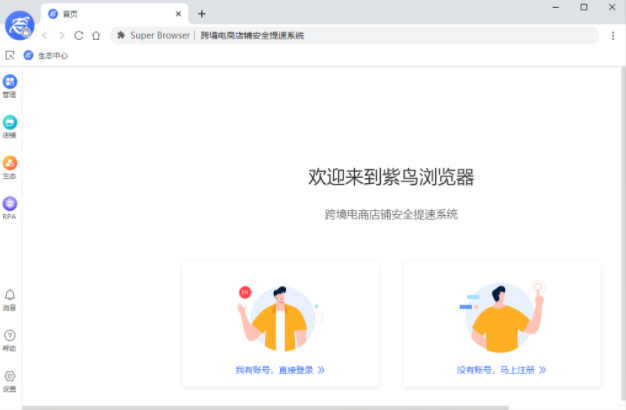Open 设置 (Settings) gear icon
626x410 pixels.
point(10,376)
